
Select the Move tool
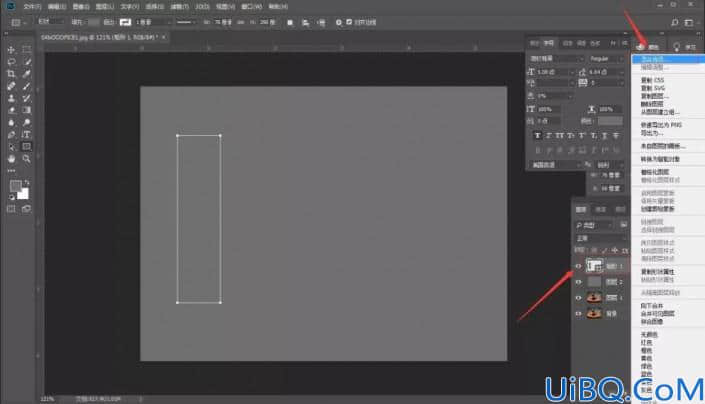coord(11,49)
